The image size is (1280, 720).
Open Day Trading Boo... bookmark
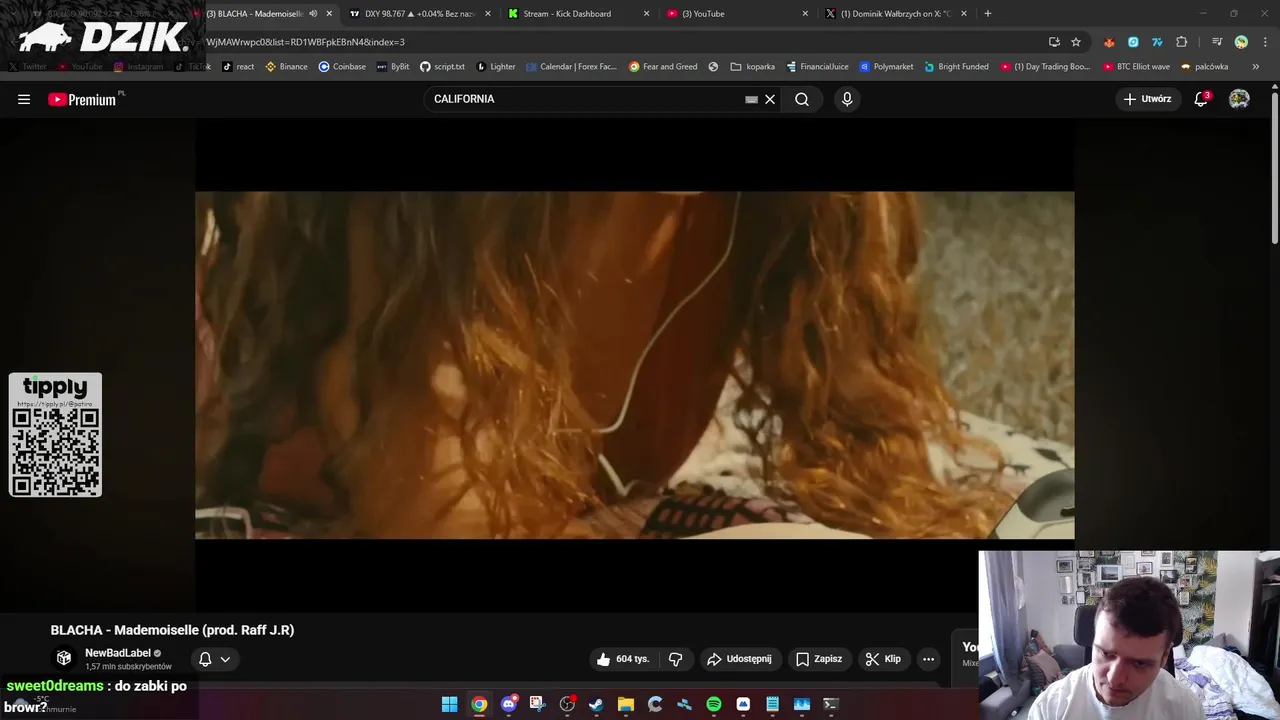pos(1046,67)
